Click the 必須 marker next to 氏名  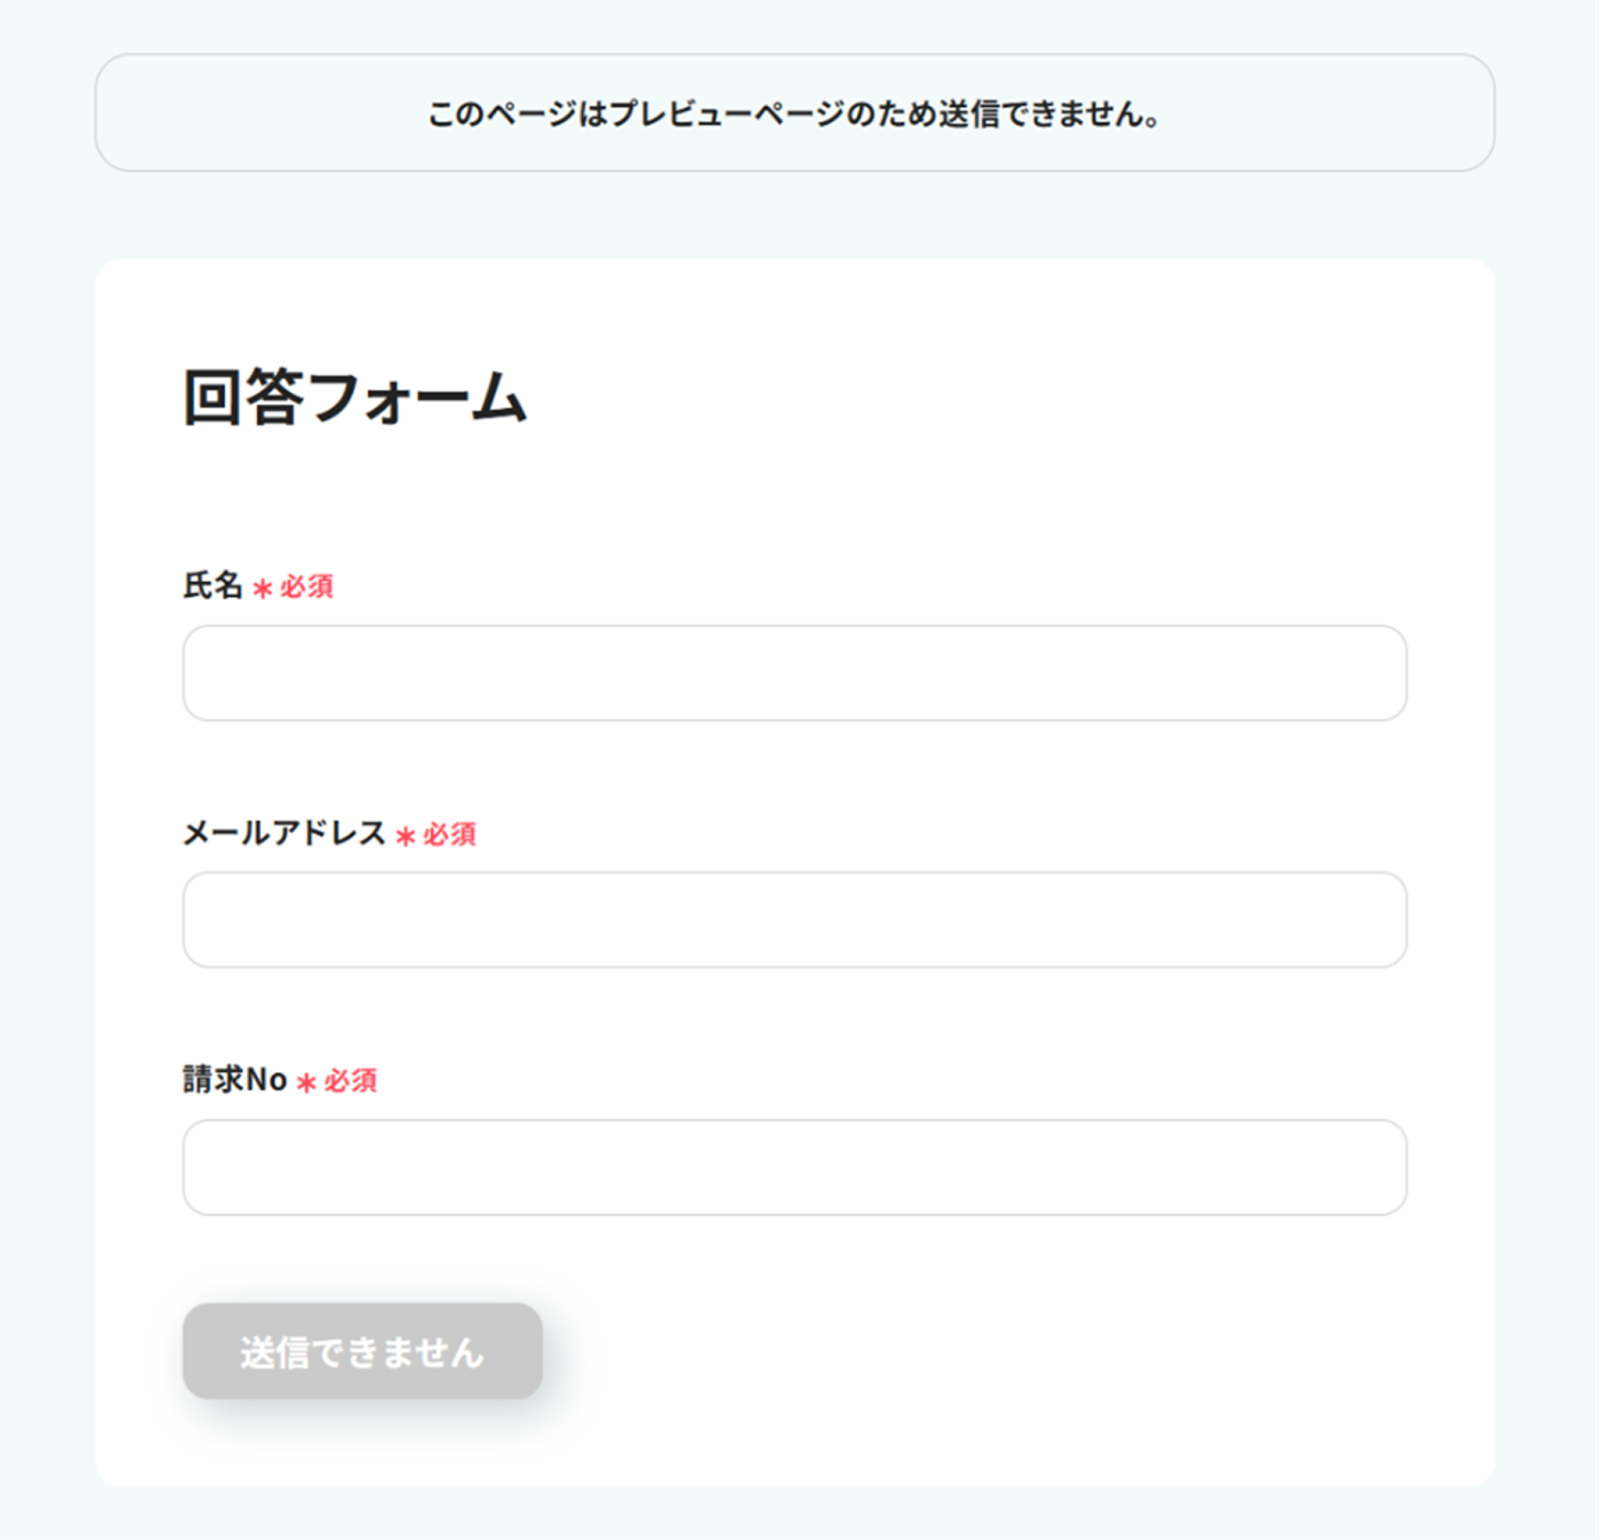[x=307, y=587]
